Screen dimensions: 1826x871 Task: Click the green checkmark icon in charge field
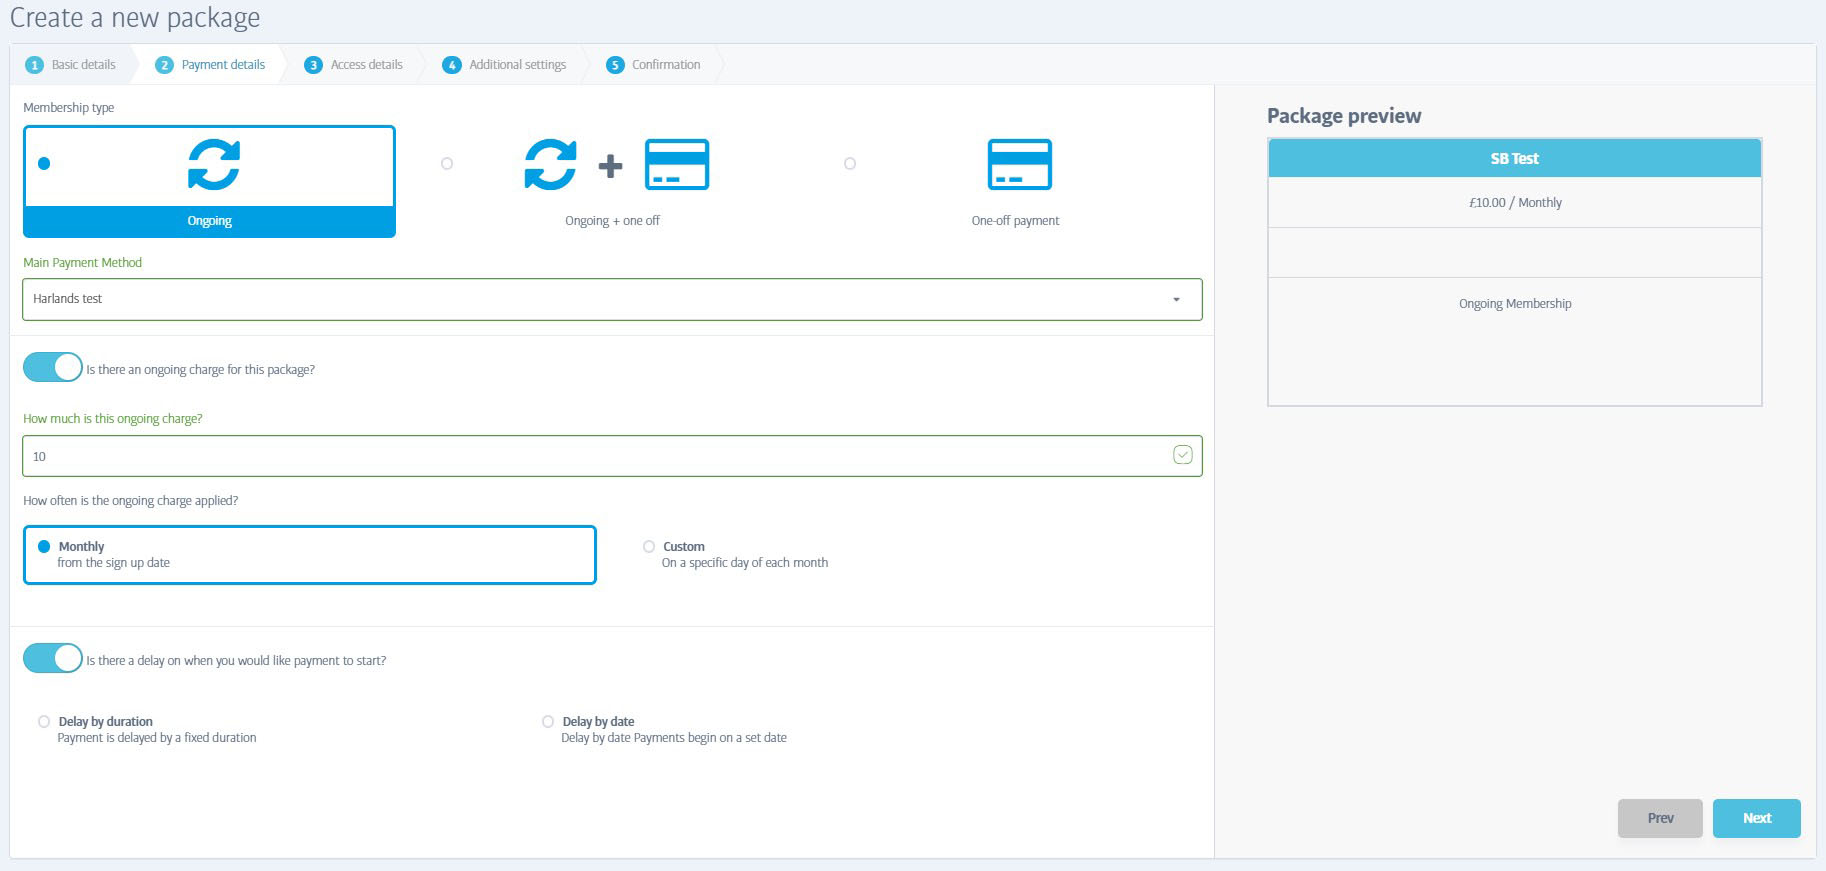coord(1182,455)
